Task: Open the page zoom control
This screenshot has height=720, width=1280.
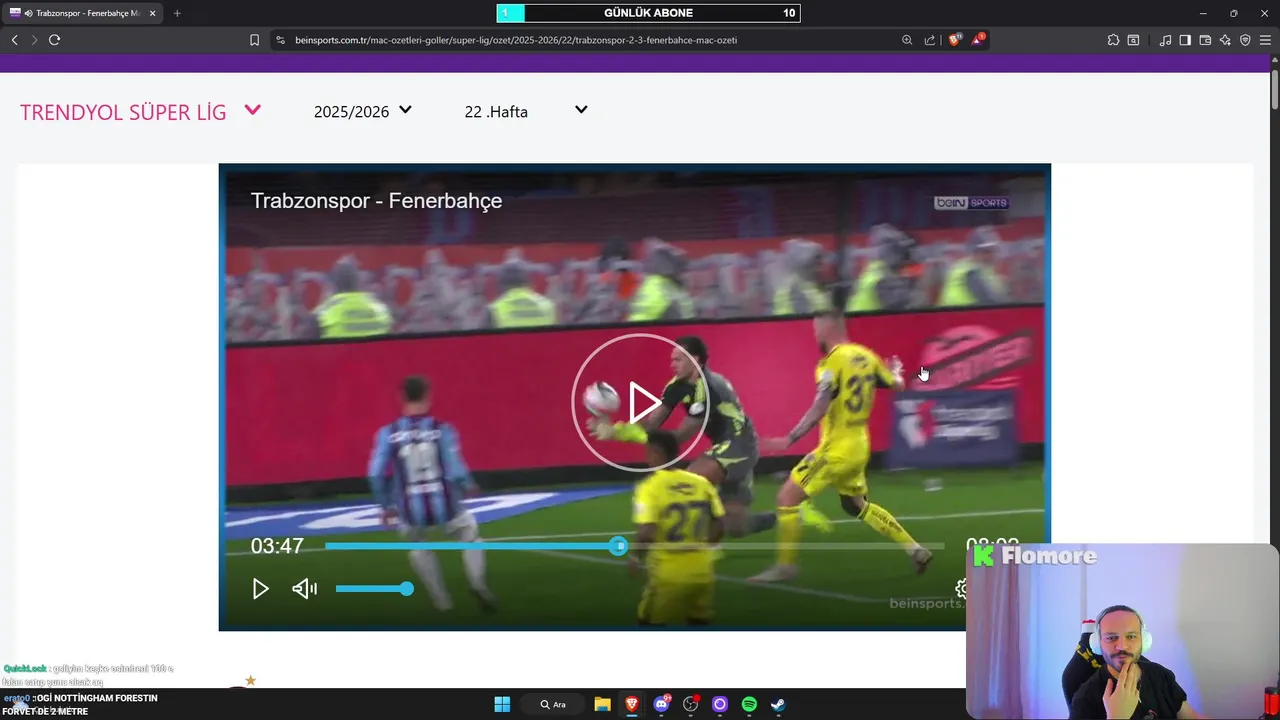Action: (x=907, y=40)
